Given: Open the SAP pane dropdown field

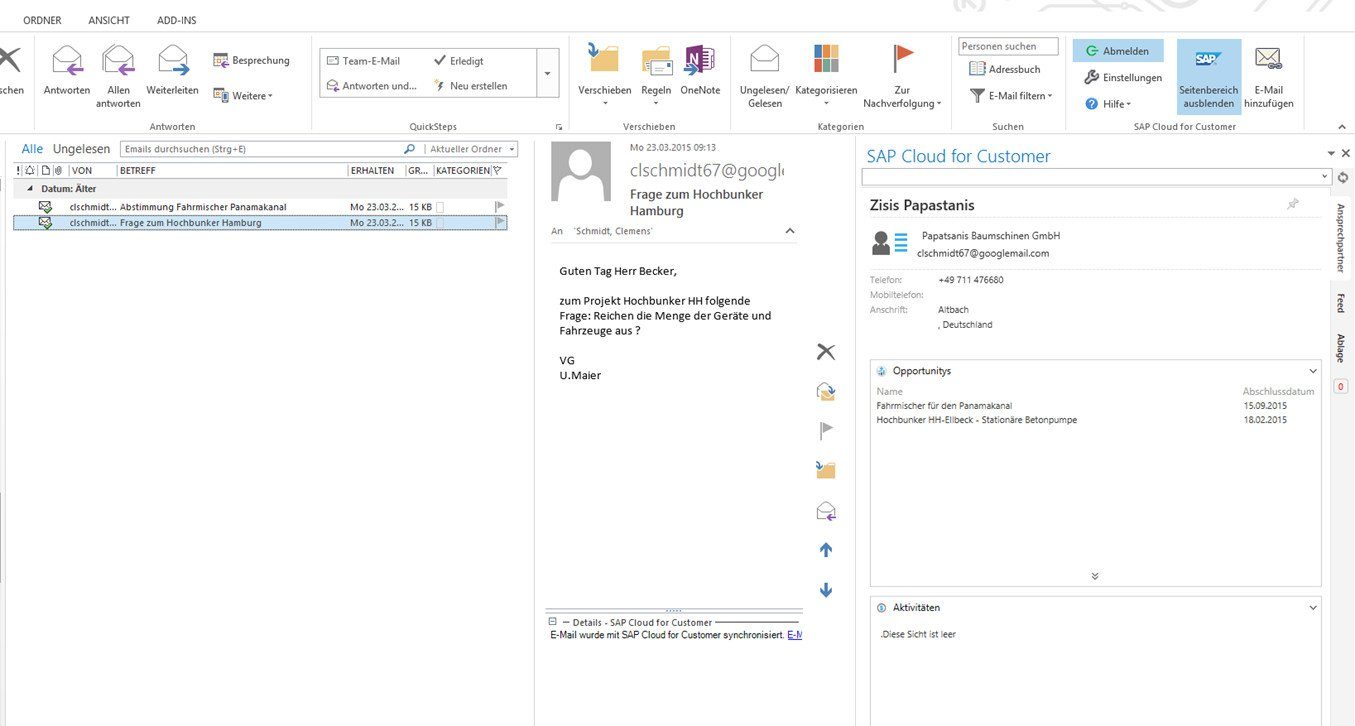Looking at the screenshot, I should (x=1096, y=176).
